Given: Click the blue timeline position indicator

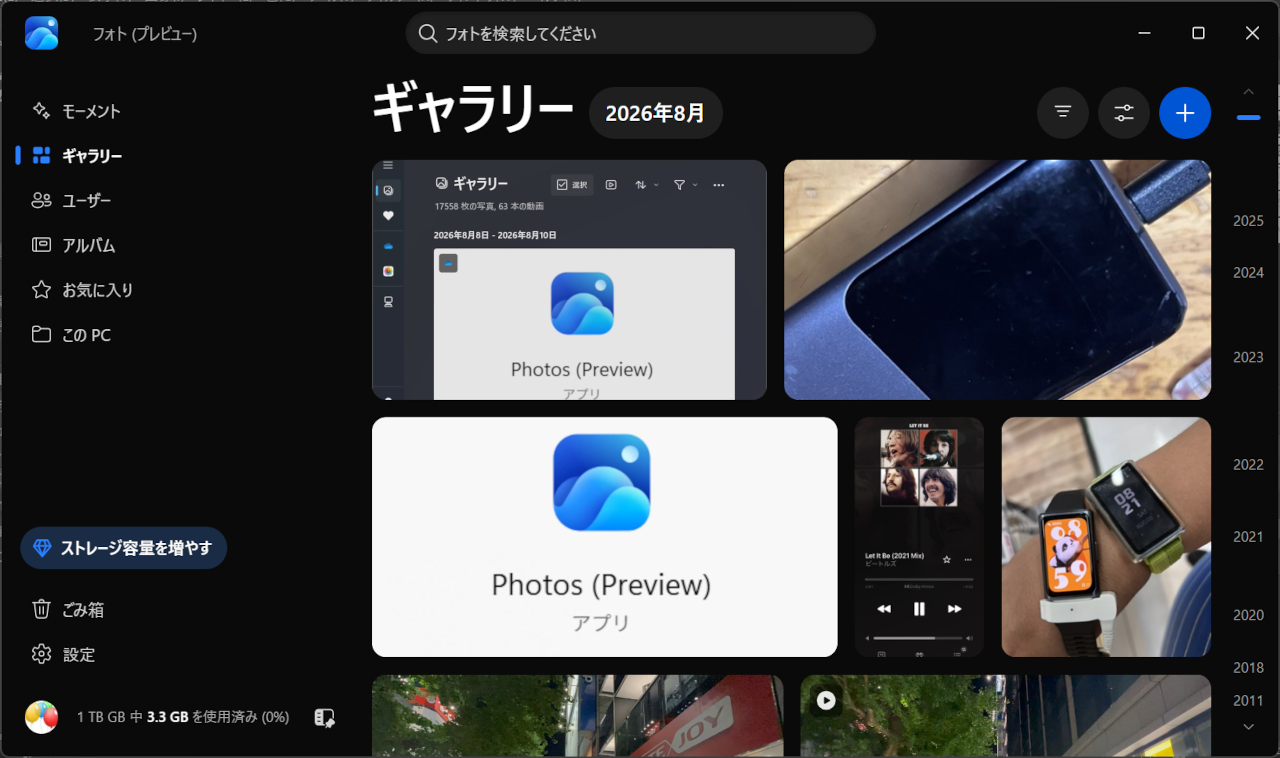Looking at the screenshot, I should (1248, 118).
